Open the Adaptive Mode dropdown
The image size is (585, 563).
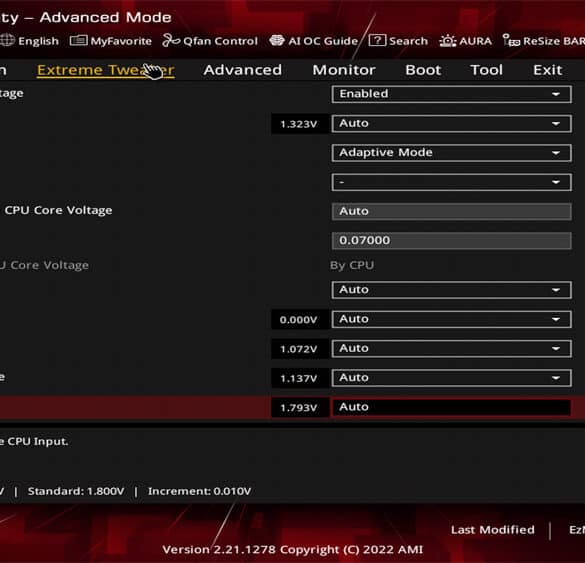451,153
